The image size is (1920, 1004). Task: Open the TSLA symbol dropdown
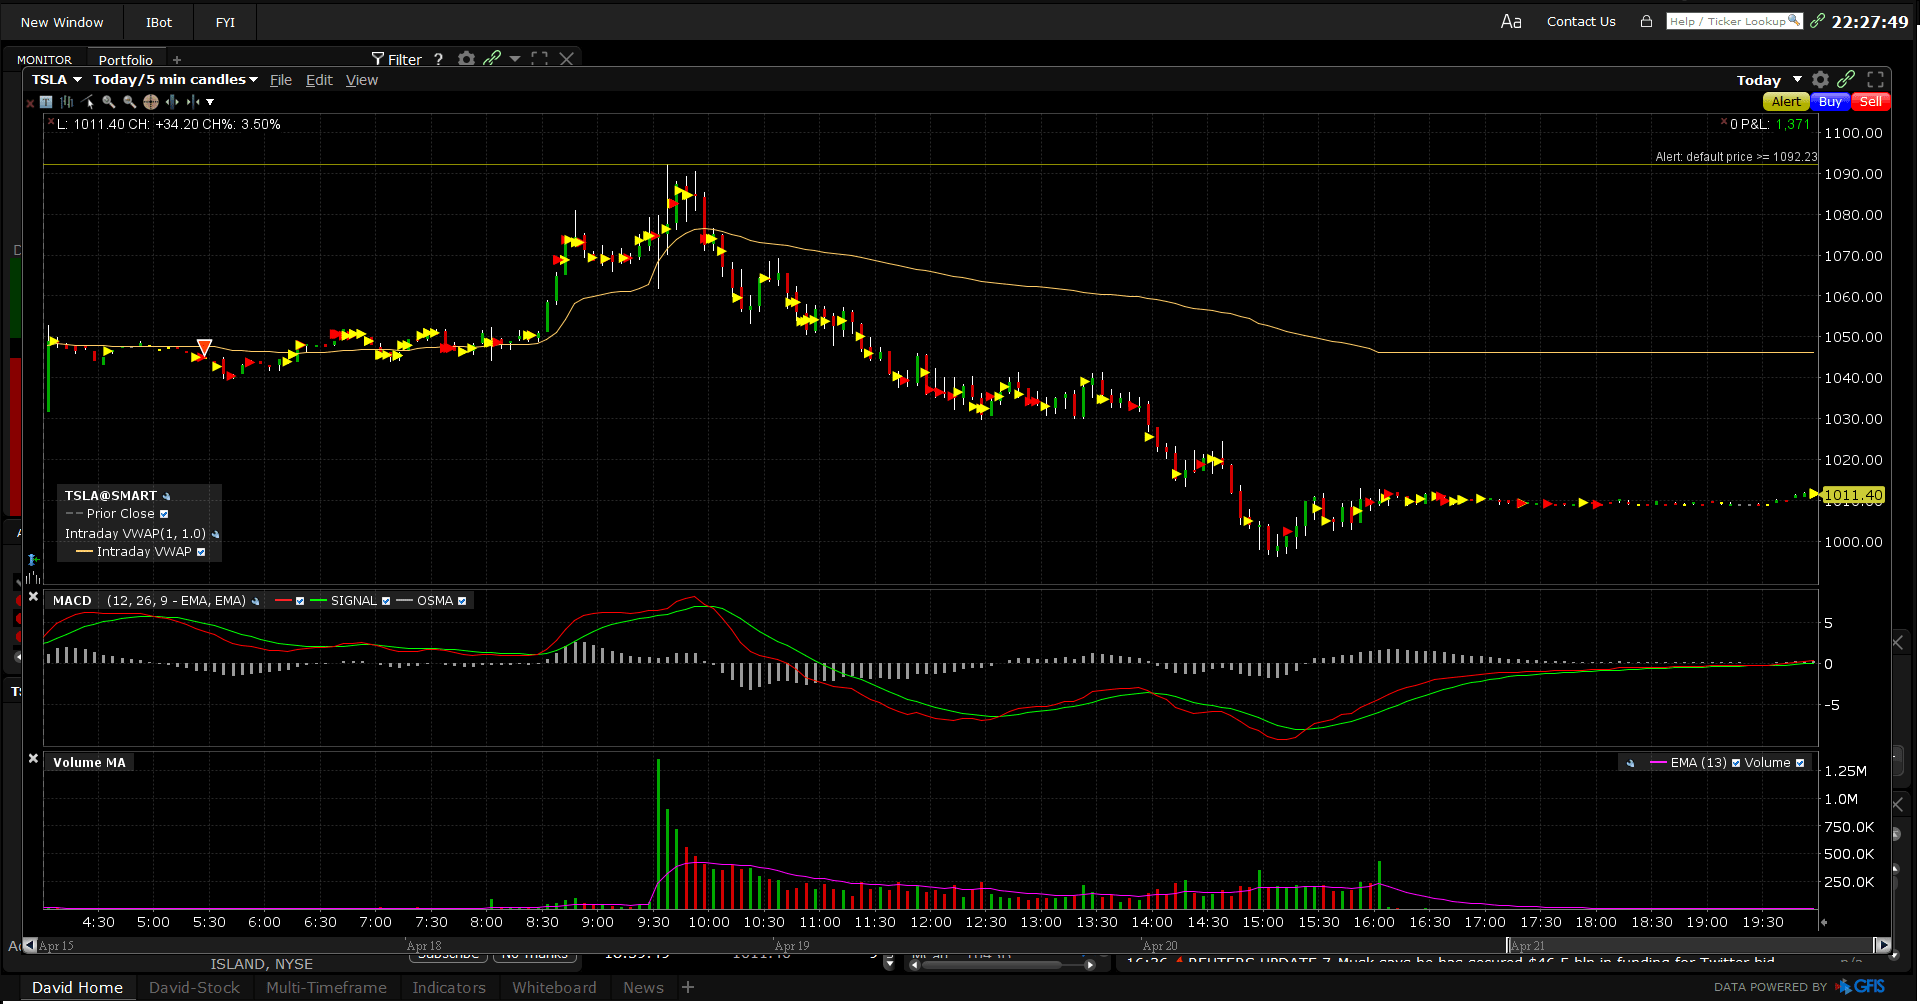[x=57, y=80]
